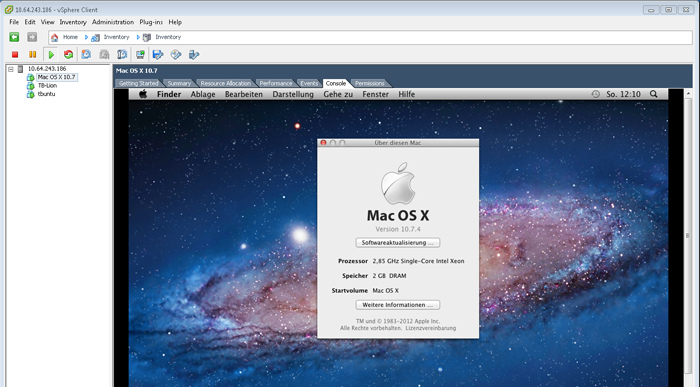The image size is (700, 387).
Task: Power off the VM with red stop button
Action: pos(15,54)
